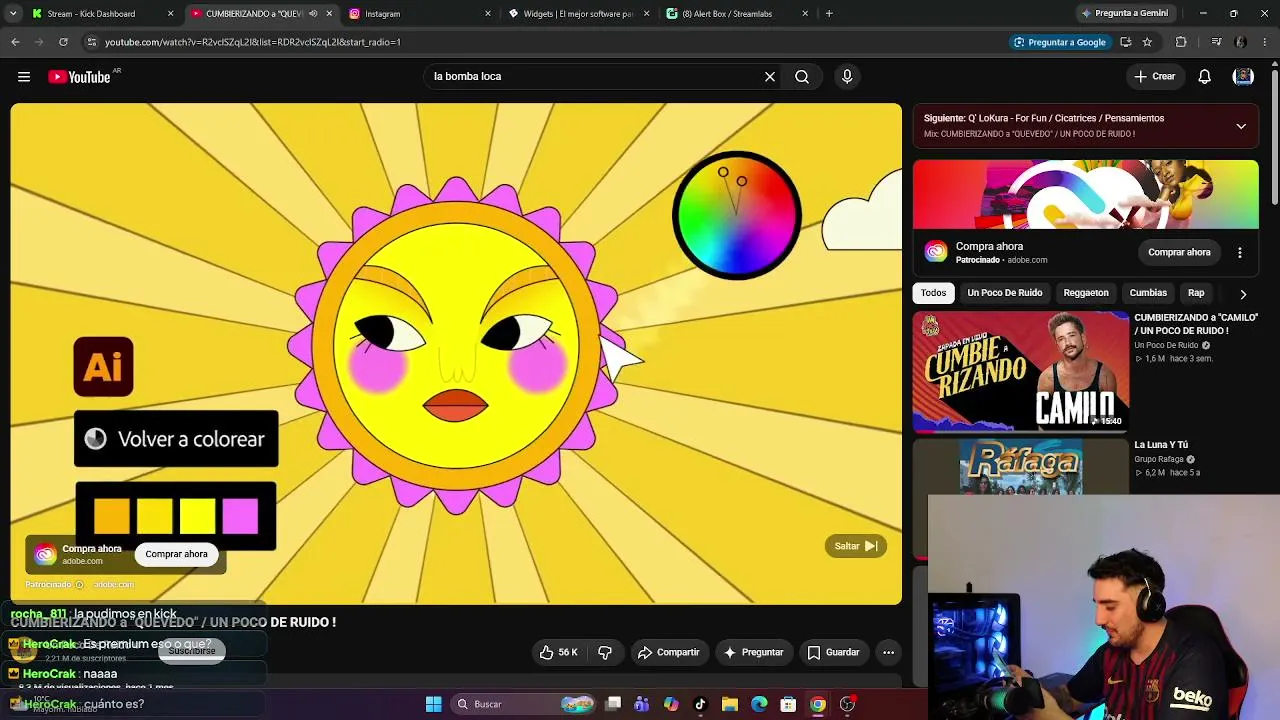This screenshot has width=1280, height=720.
Task: Click the Suscribirse button
Action: coord(191,651)
